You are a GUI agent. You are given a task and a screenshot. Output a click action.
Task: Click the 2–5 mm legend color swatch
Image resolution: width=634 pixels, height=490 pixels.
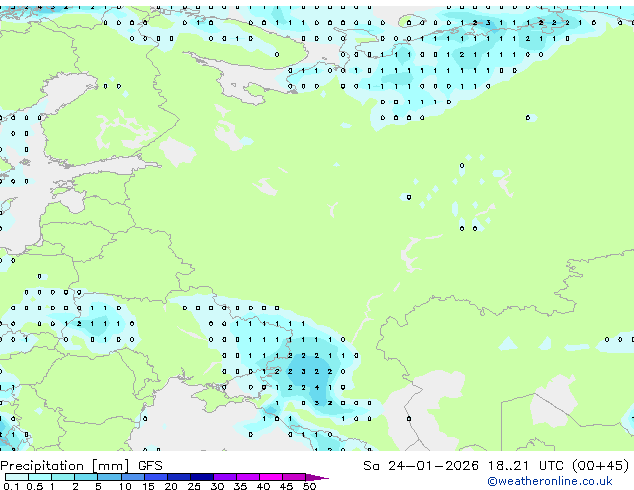pyautogui.click(x=86, y=477)
